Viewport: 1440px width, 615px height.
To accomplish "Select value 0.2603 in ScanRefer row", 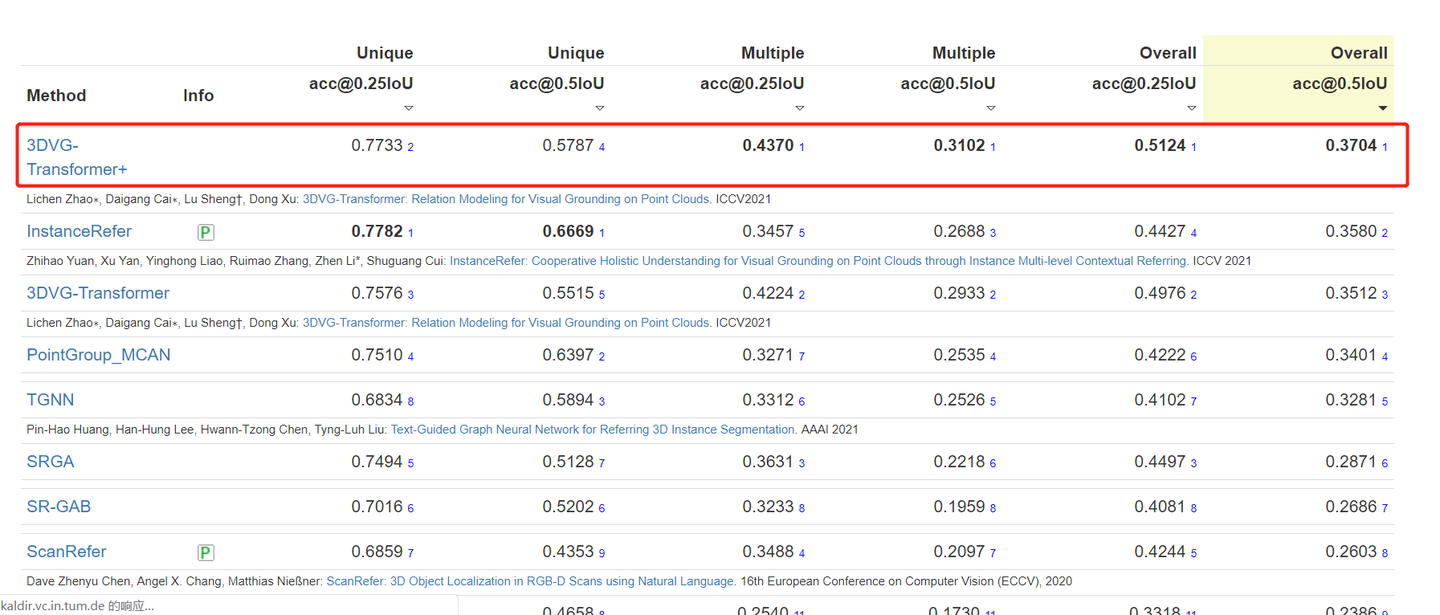I will pos(1351,551).
